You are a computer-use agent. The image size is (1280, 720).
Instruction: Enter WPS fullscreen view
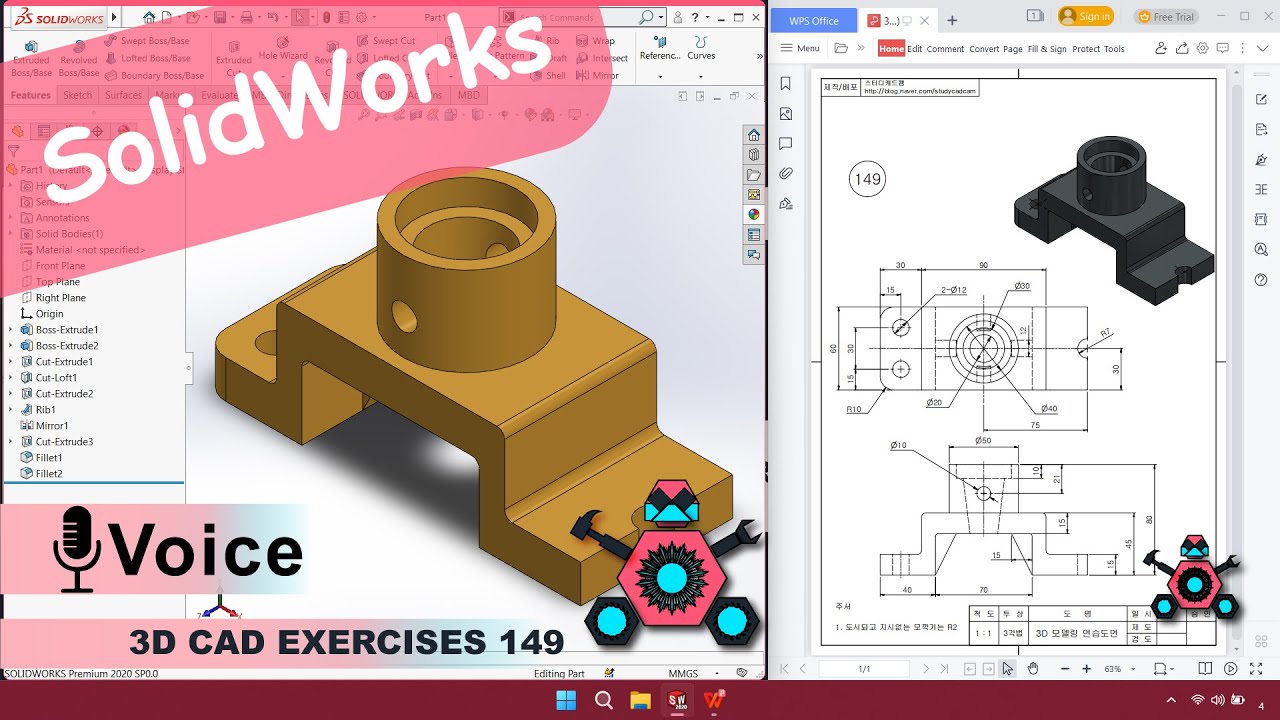[x=1256, y=668]
